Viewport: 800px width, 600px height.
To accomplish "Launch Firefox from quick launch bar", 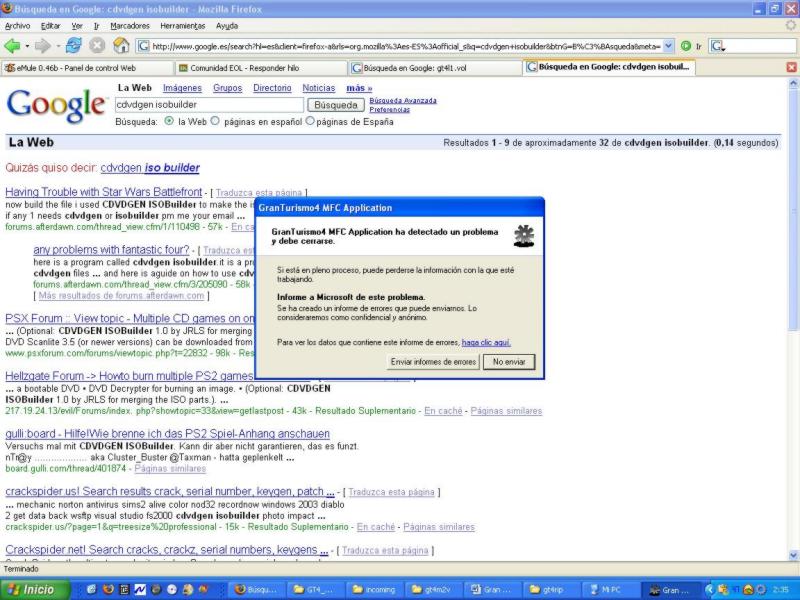I will [108, 589].
